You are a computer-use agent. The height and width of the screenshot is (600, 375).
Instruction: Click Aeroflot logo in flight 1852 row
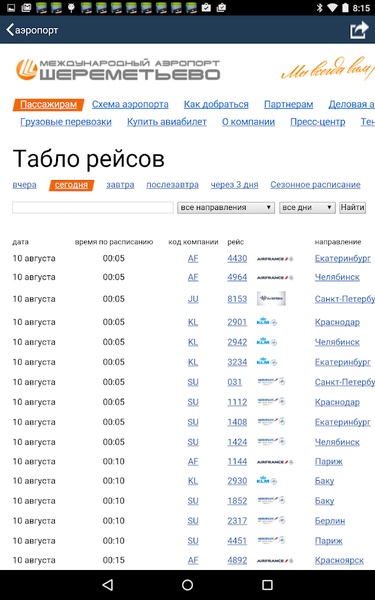[x=271, y=501]
